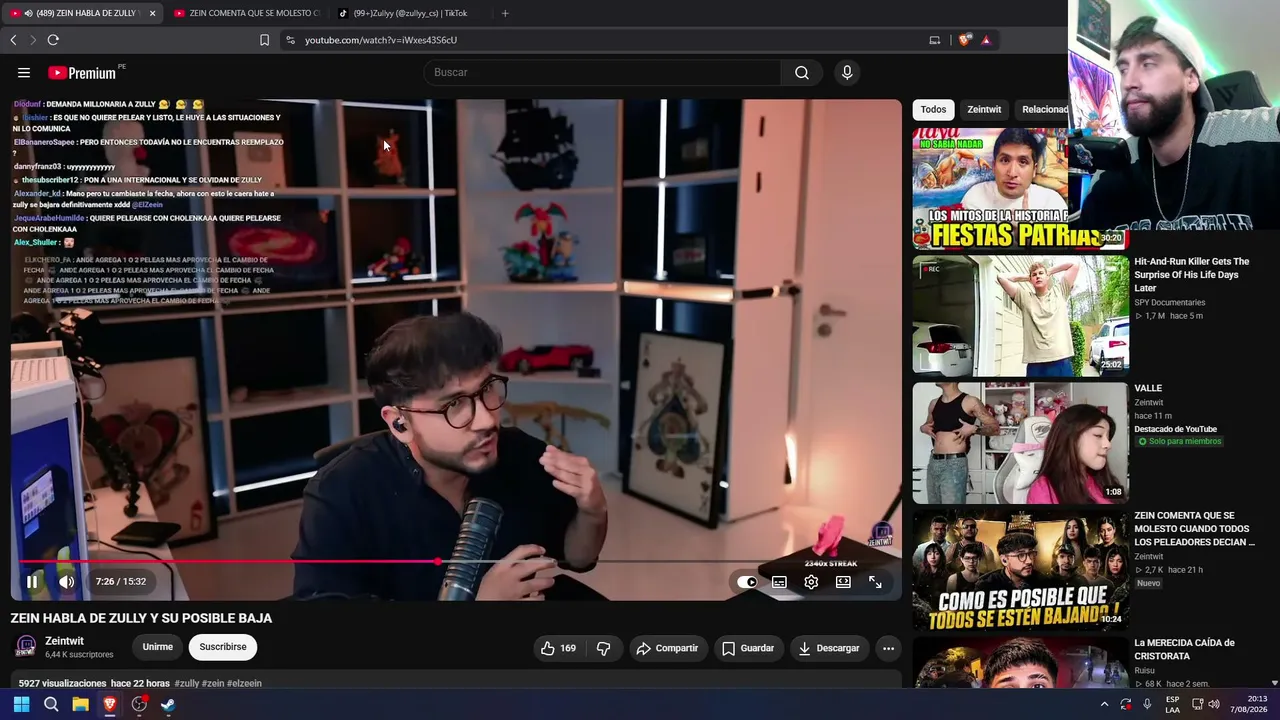Click the Brave Shields lion icon

coord(964,40)
